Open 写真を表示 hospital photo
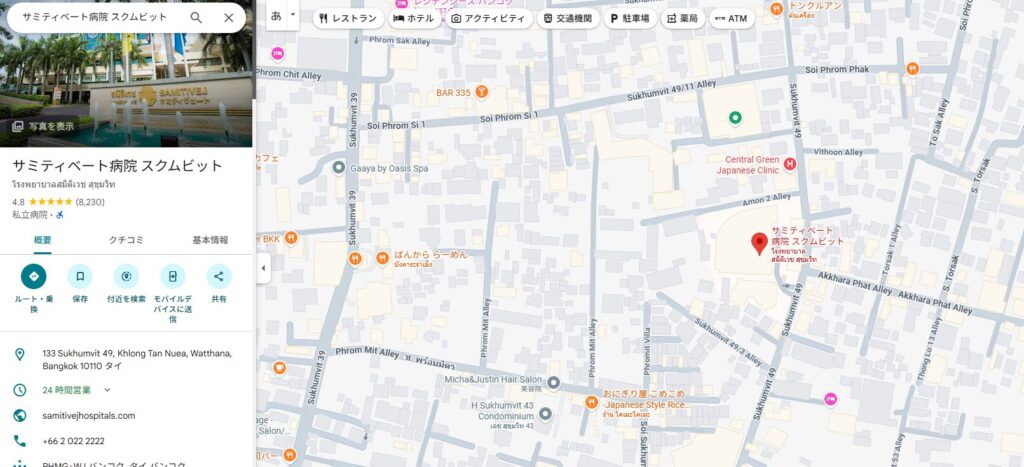Image resolution: width=1024 pixels, height=467 pixels. click(x=43, y=126)
